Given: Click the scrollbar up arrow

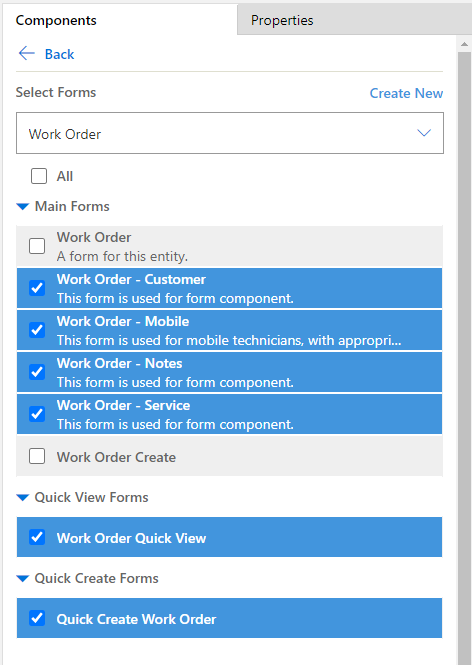Looking at the screenshot, I should click(x=464, y=44).
